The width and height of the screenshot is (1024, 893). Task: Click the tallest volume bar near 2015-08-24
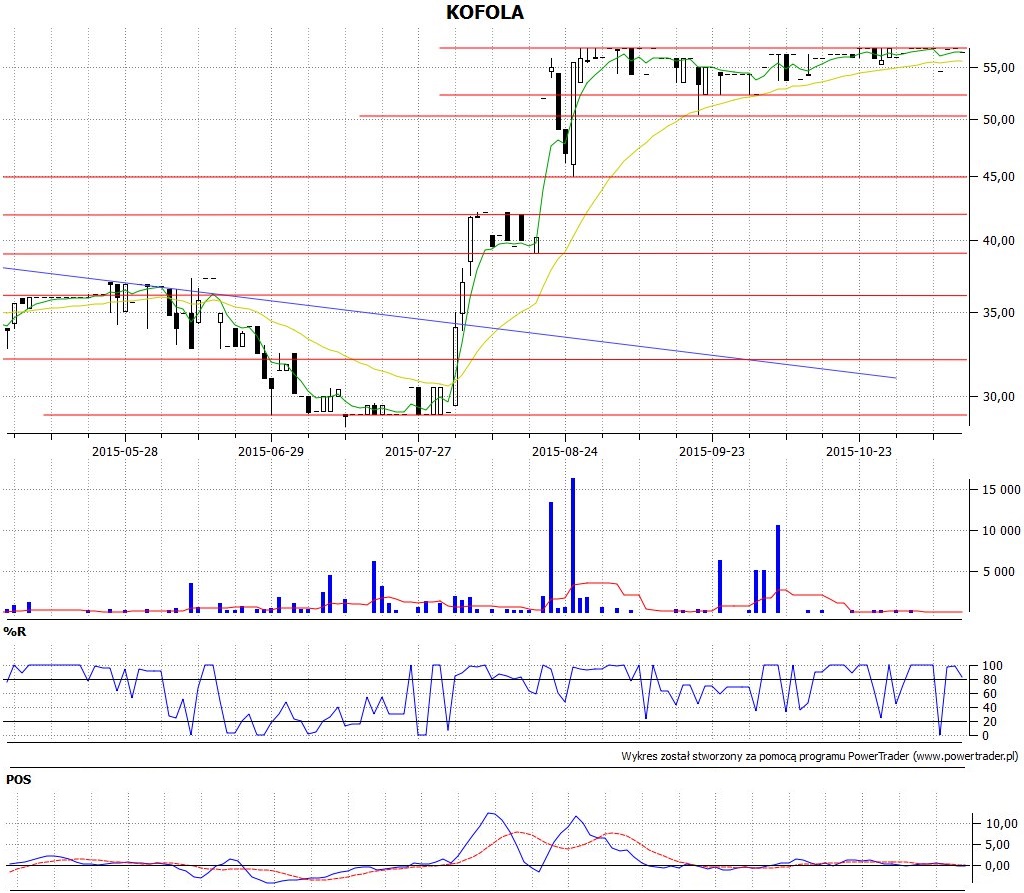[573, 545]
